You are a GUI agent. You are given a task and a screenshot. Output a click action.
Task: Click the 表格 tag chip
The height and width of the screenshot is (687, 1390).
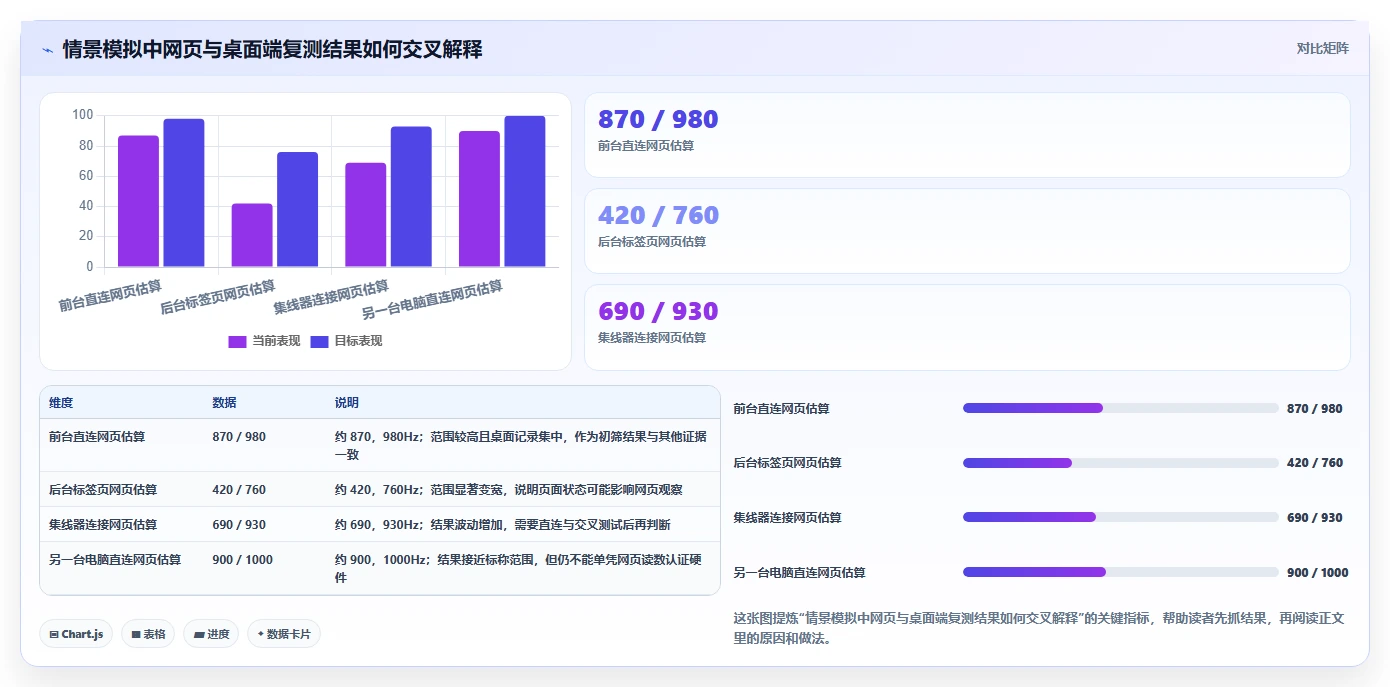[148, 634]
